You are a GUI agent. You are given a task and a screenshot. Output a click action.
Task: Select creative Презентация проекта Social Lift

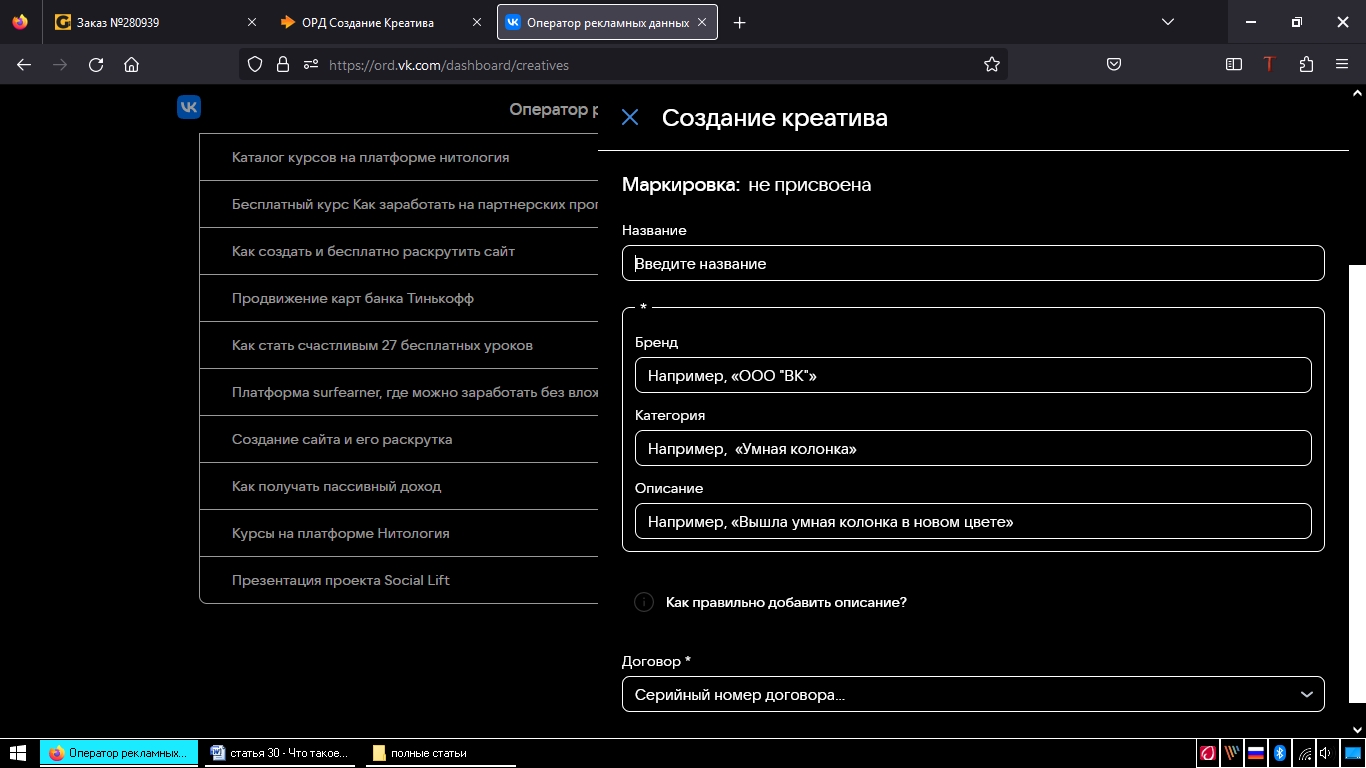[399, 580]
